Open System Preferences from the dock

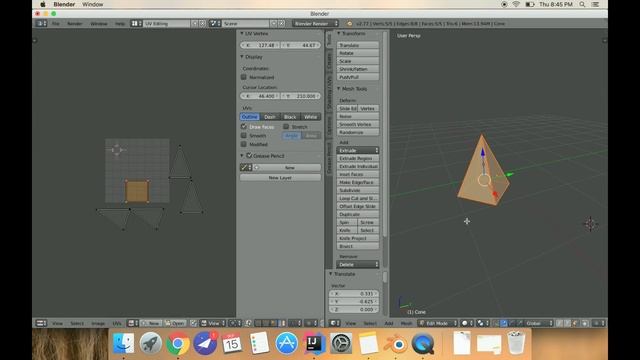(341, 343)
